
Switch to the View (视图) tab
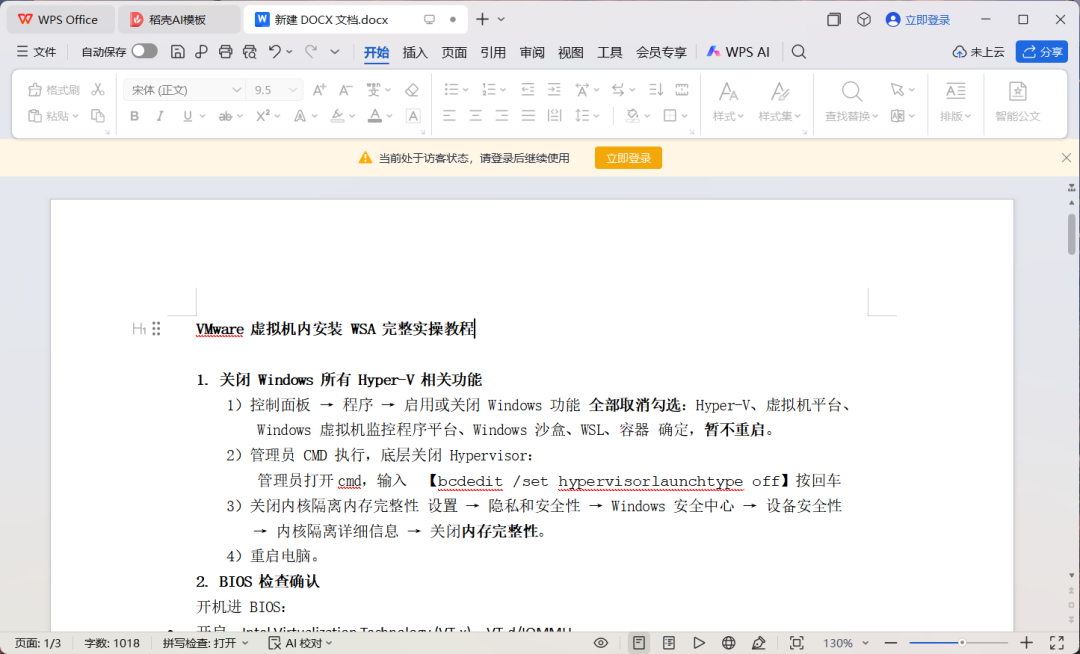(570, 52)
